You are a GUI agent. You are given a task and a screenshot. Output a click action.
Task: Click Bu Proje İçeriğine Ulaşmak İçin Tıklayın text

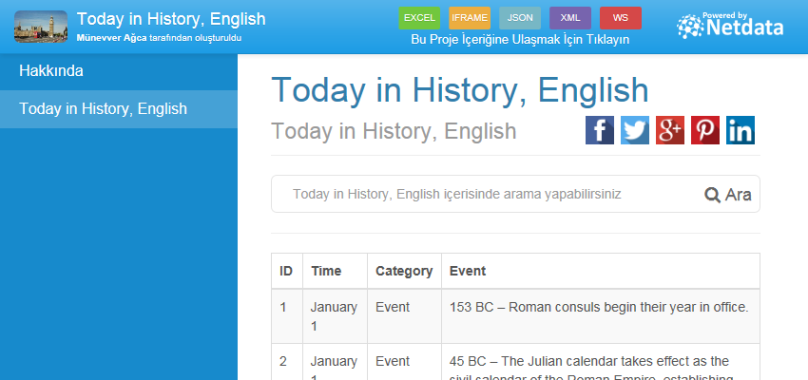[x=520, y=40]
